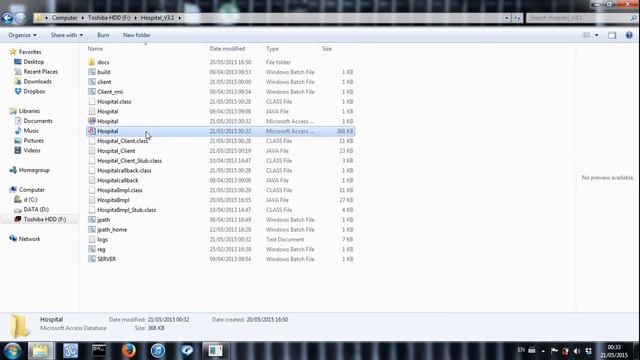This screenshot has height=360, width=640.
Task: Select Hospitalcallback.class file
Action: [124, 170]
